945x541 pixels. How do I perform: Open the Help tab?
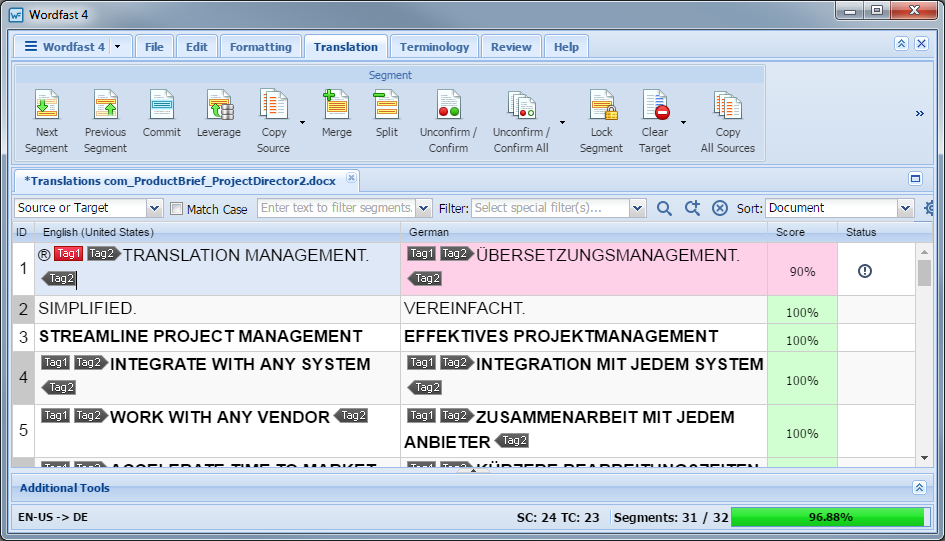[566, 46]
